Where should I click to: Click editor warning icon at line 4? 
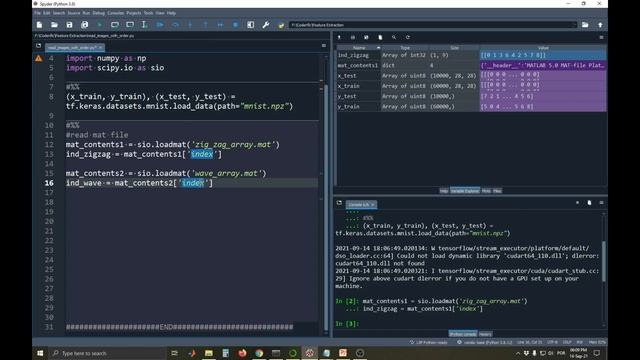38,58
